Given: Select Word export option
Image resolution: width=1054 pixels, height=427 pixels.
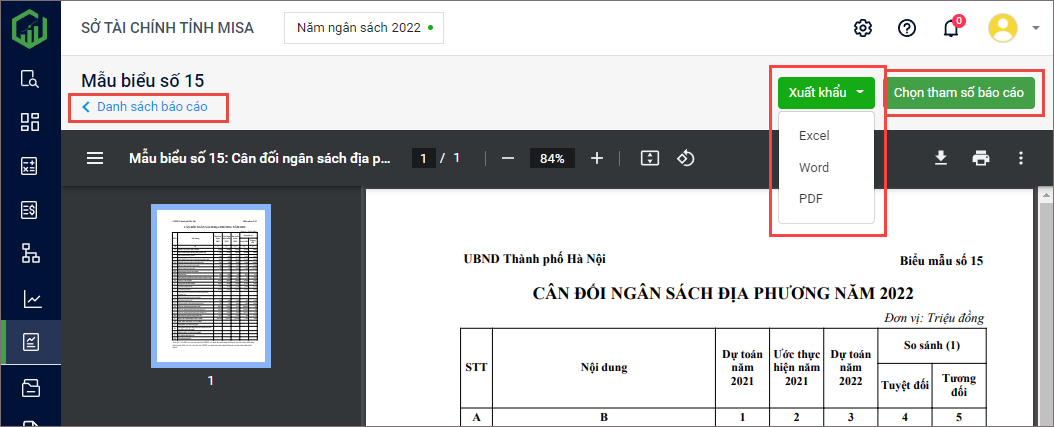Looking at the screenshot, I should 814,167.
